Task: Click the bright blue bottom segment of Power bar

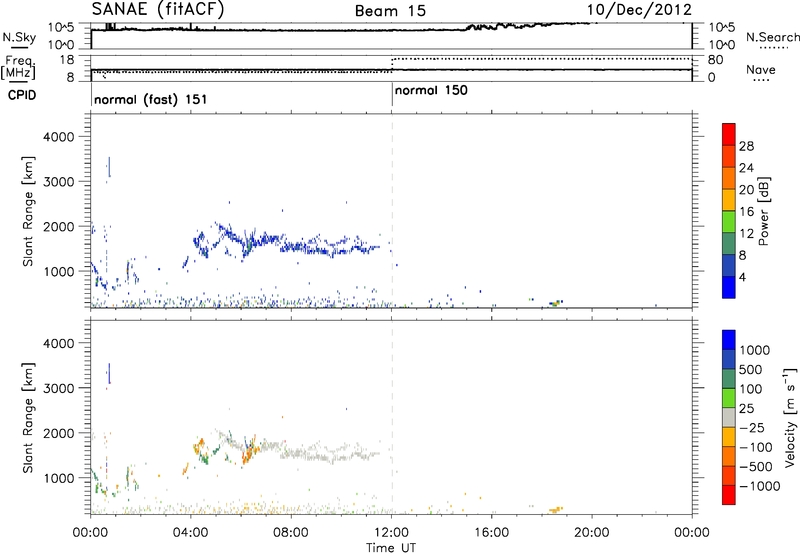Action: 729,287
